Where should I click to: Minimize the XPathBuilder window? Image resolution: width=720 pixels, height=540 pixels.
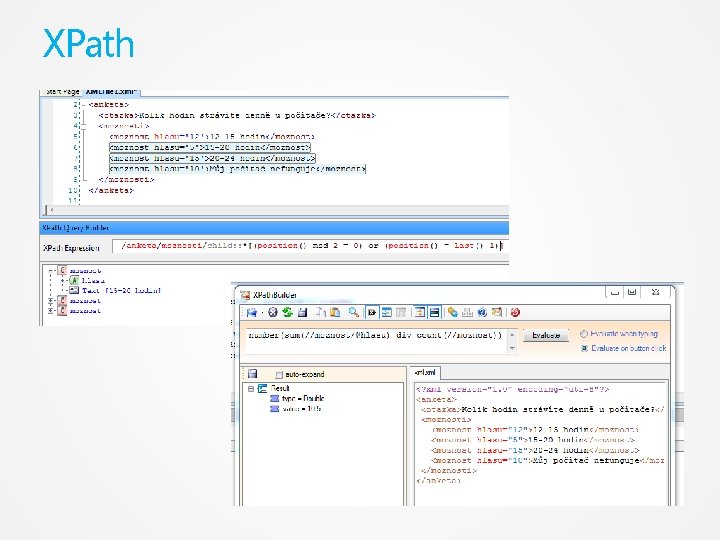(614, 292)
